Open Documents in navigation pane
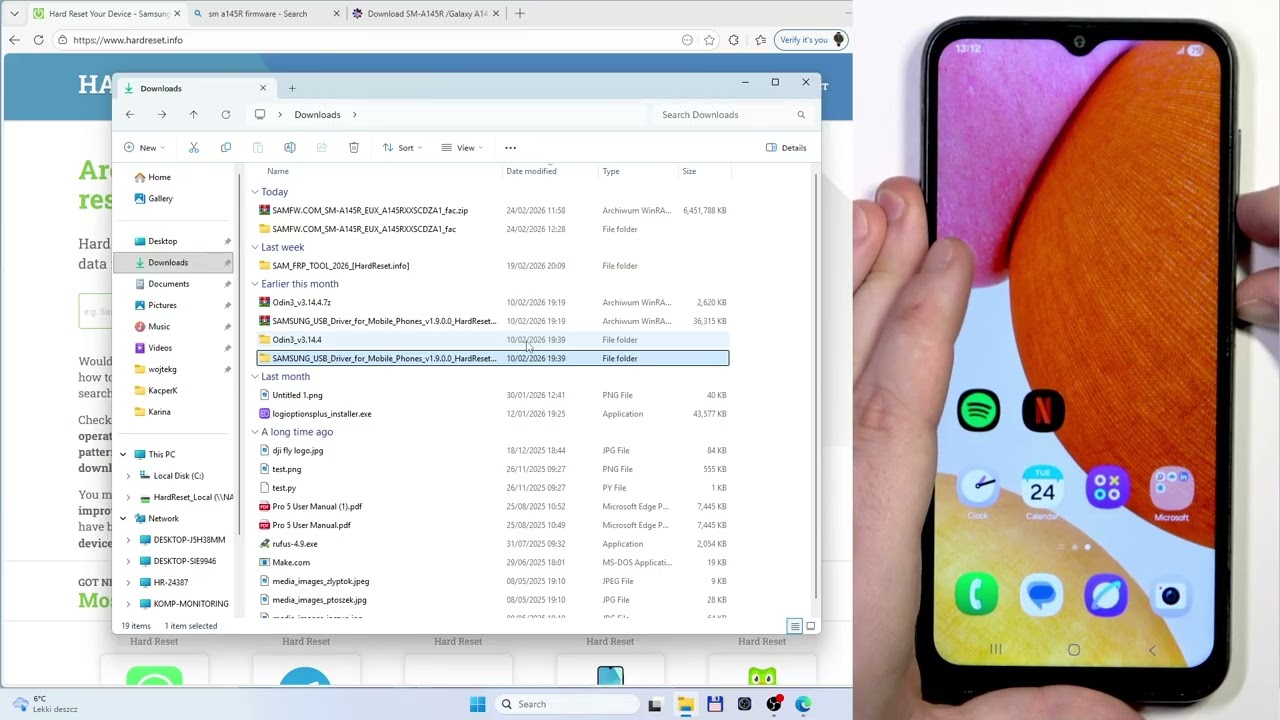This screenshot has width=1280, height=720. 168,284
